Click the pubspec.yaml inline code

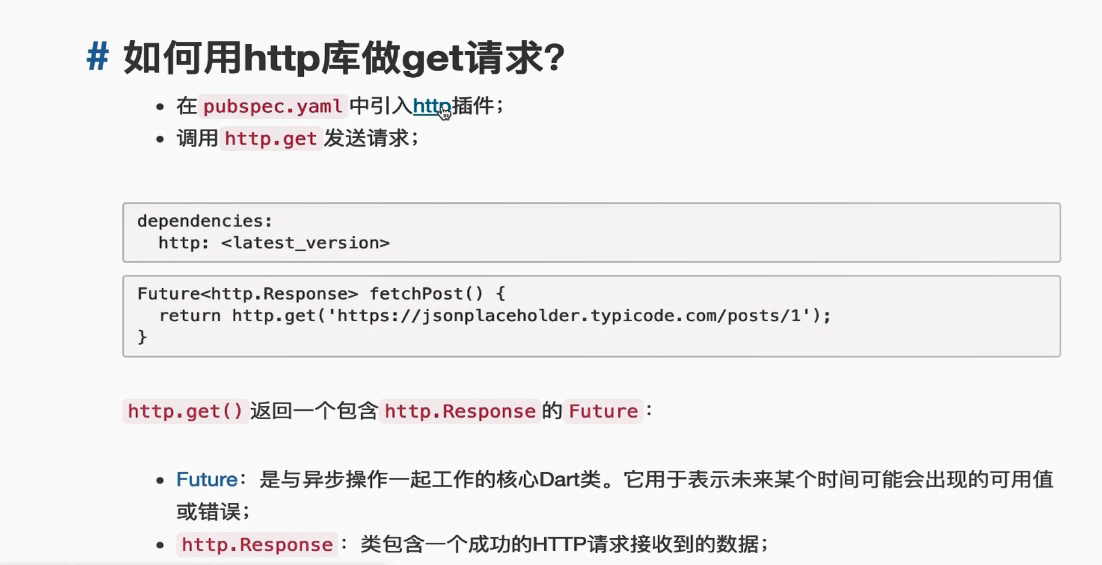[x=273, y=106]
